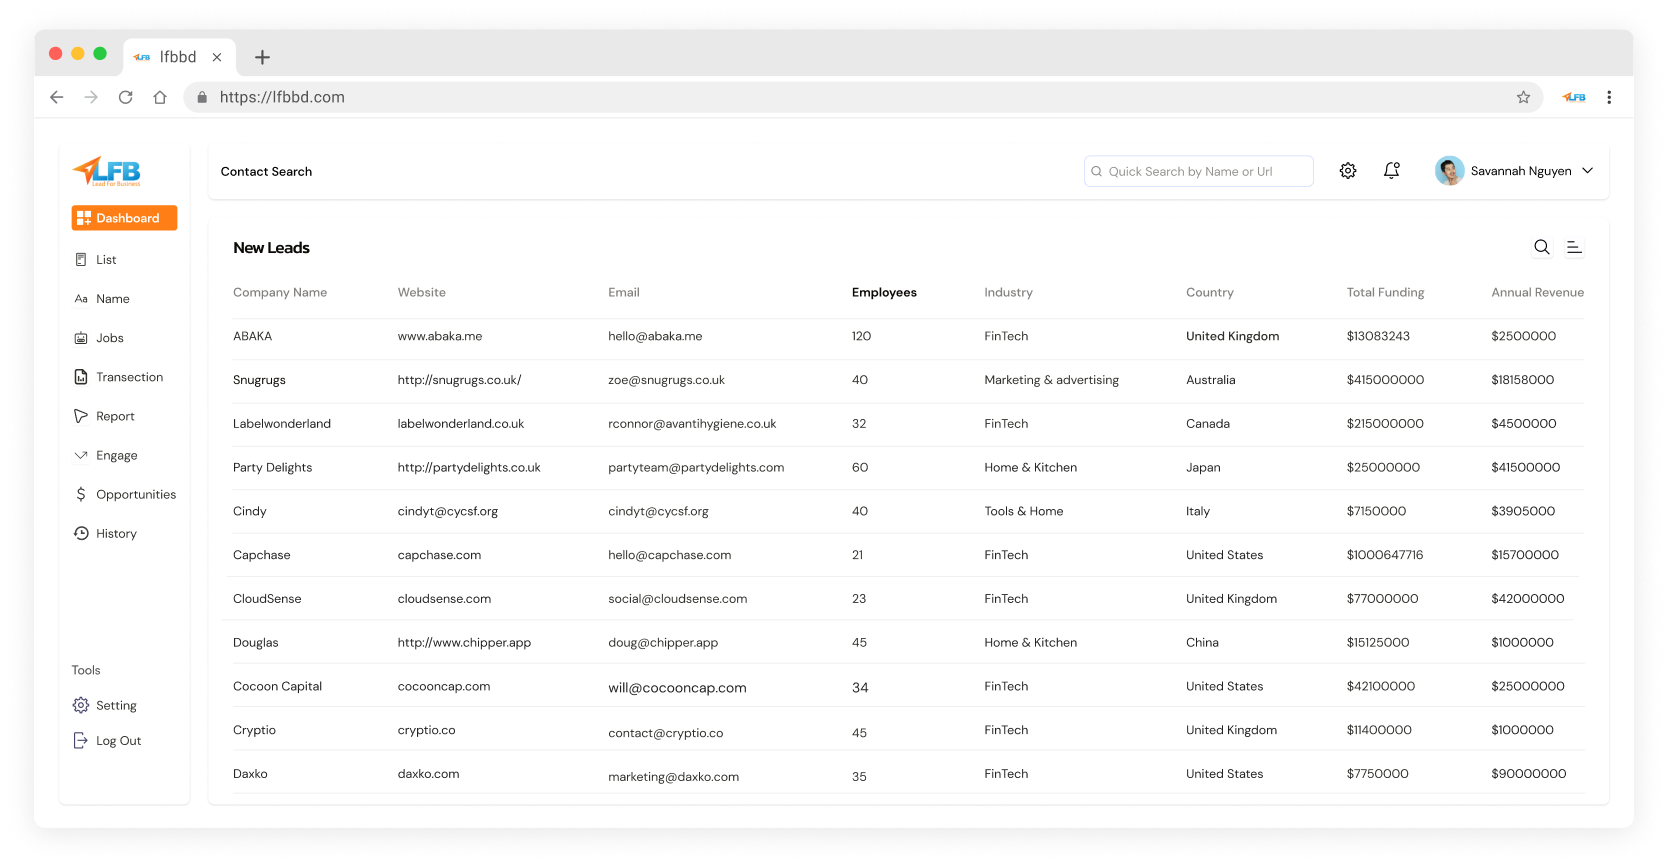The image size is (1668, 866).
Task: Click the Opportunities dollar icon
Action: pyautogui.click(x=81, y=494)
